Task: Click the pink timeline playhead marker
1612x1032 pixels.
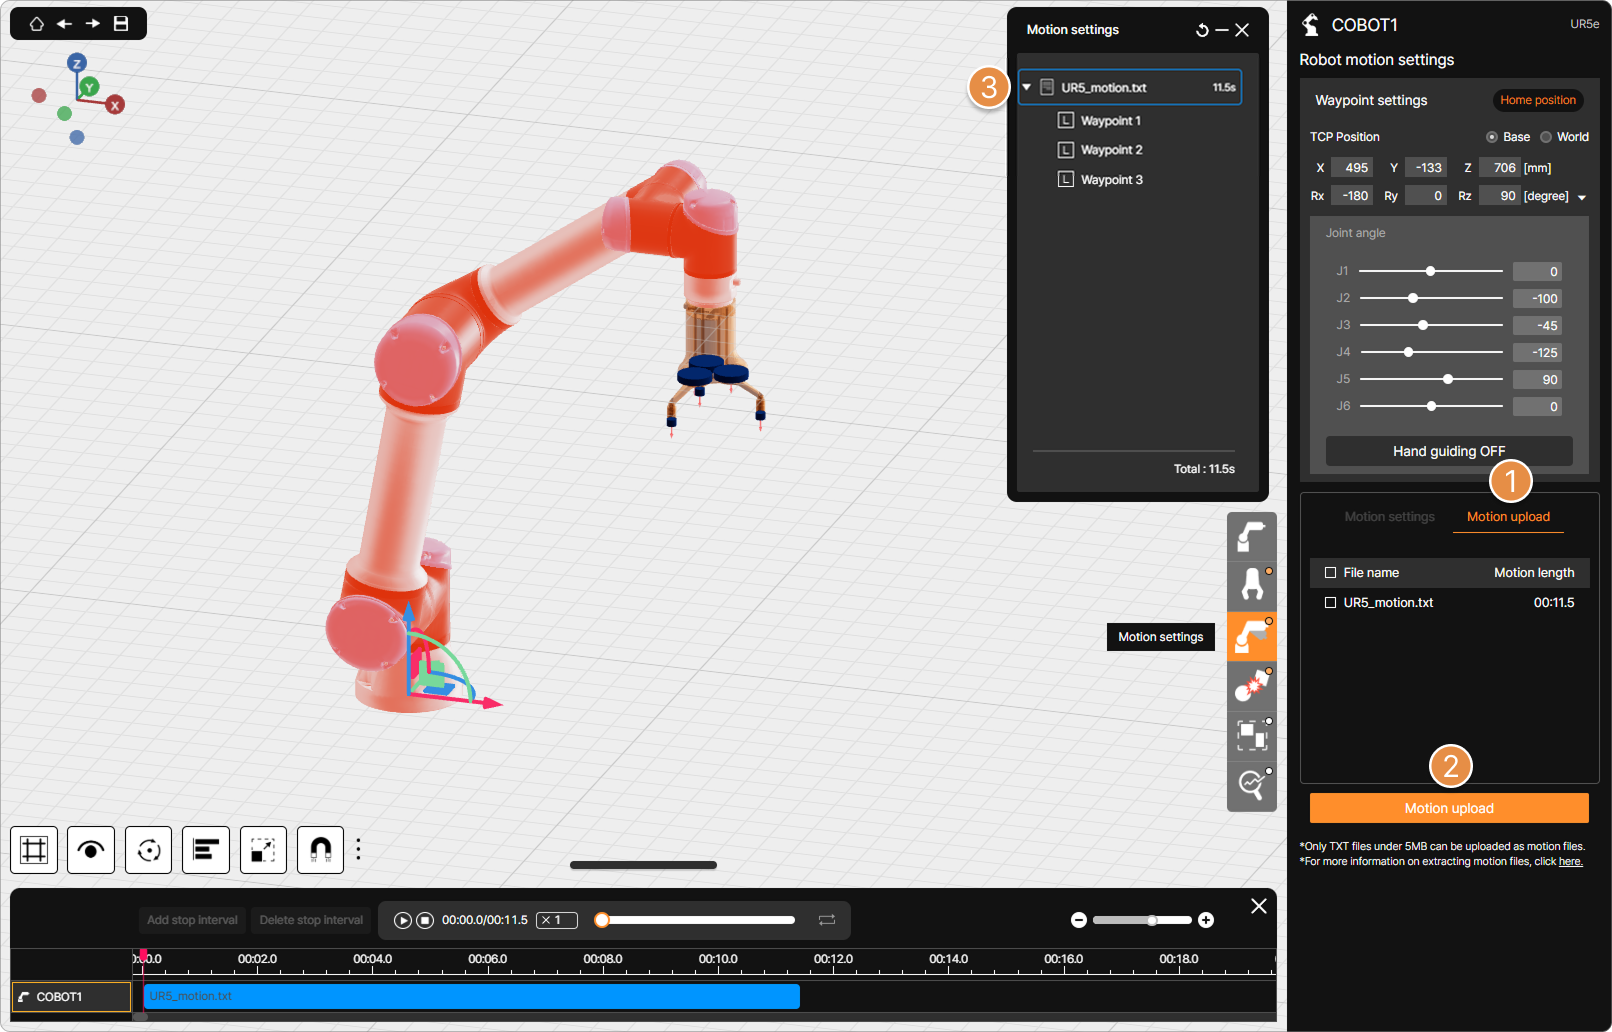Action: click(143, 956)
